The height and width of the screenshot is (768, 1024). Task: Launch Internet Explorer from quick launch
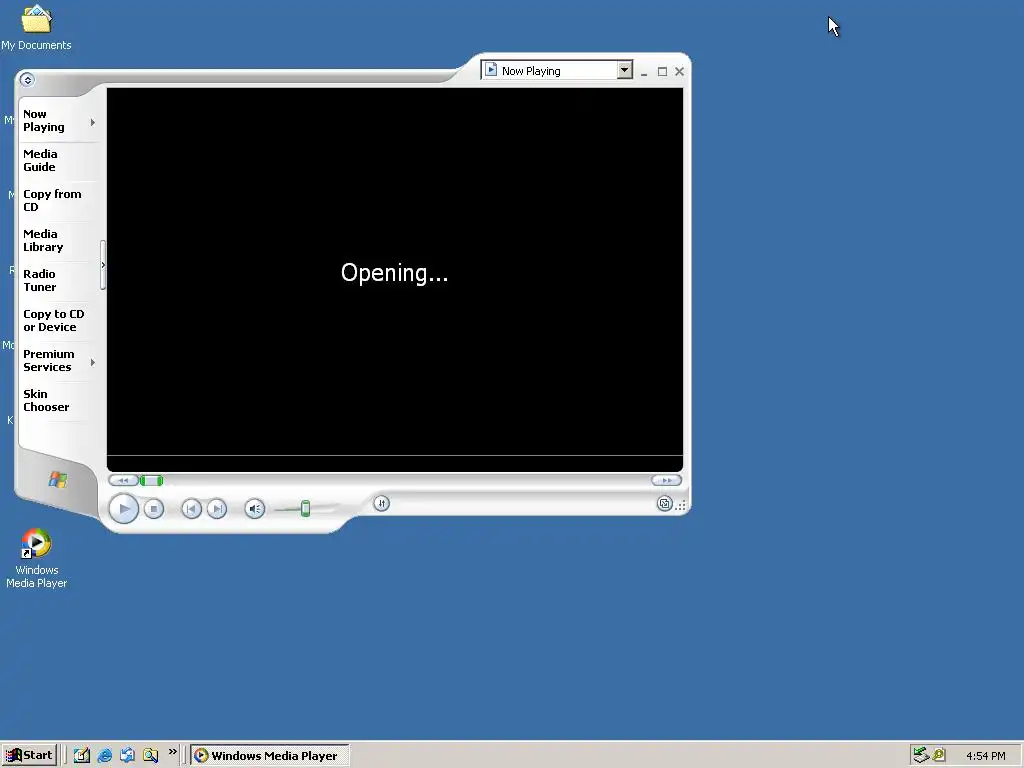click(104, 756)
